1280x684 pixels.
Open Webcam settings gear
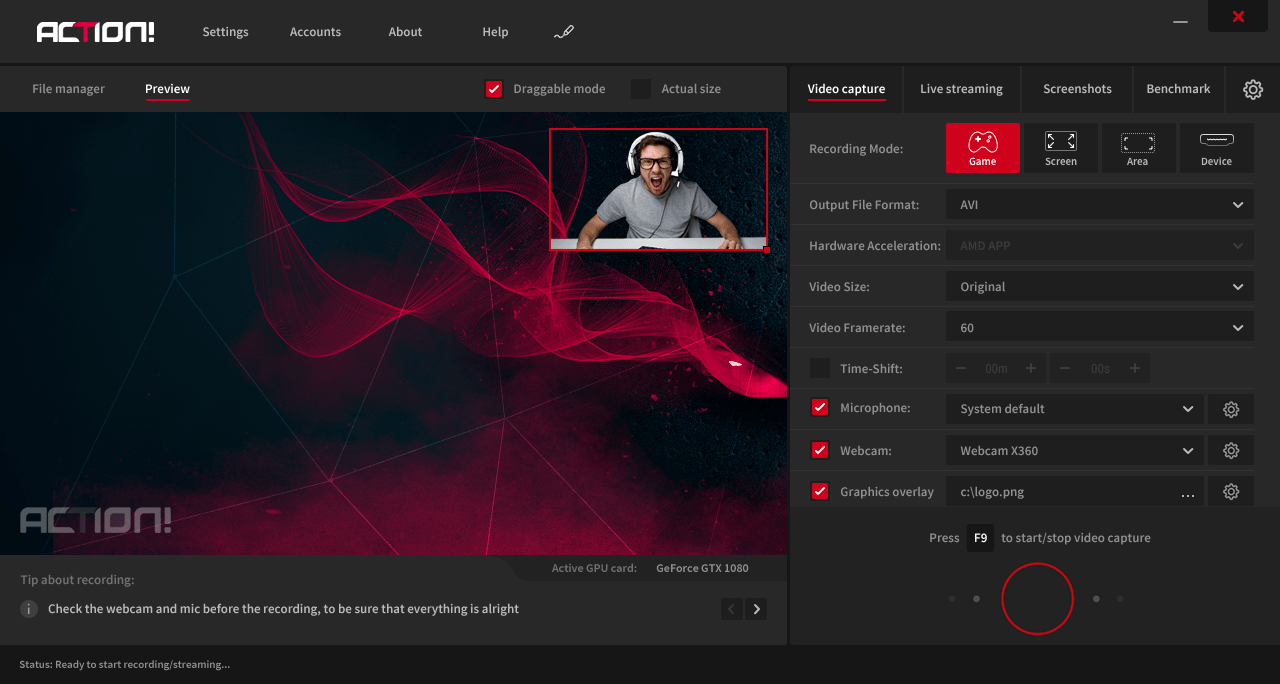pyautogui.click(x=1231, y=451)
